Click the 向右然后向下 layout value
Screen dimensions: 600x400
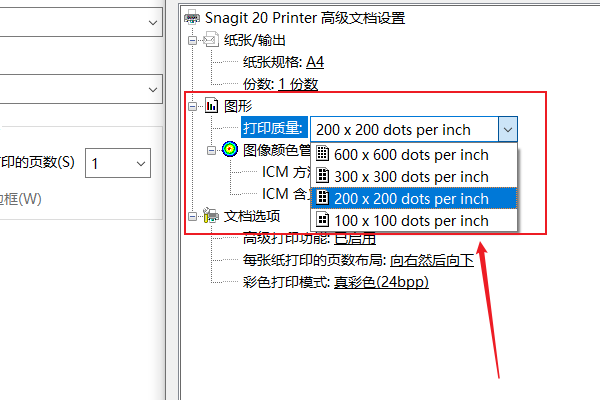point(432,260)
